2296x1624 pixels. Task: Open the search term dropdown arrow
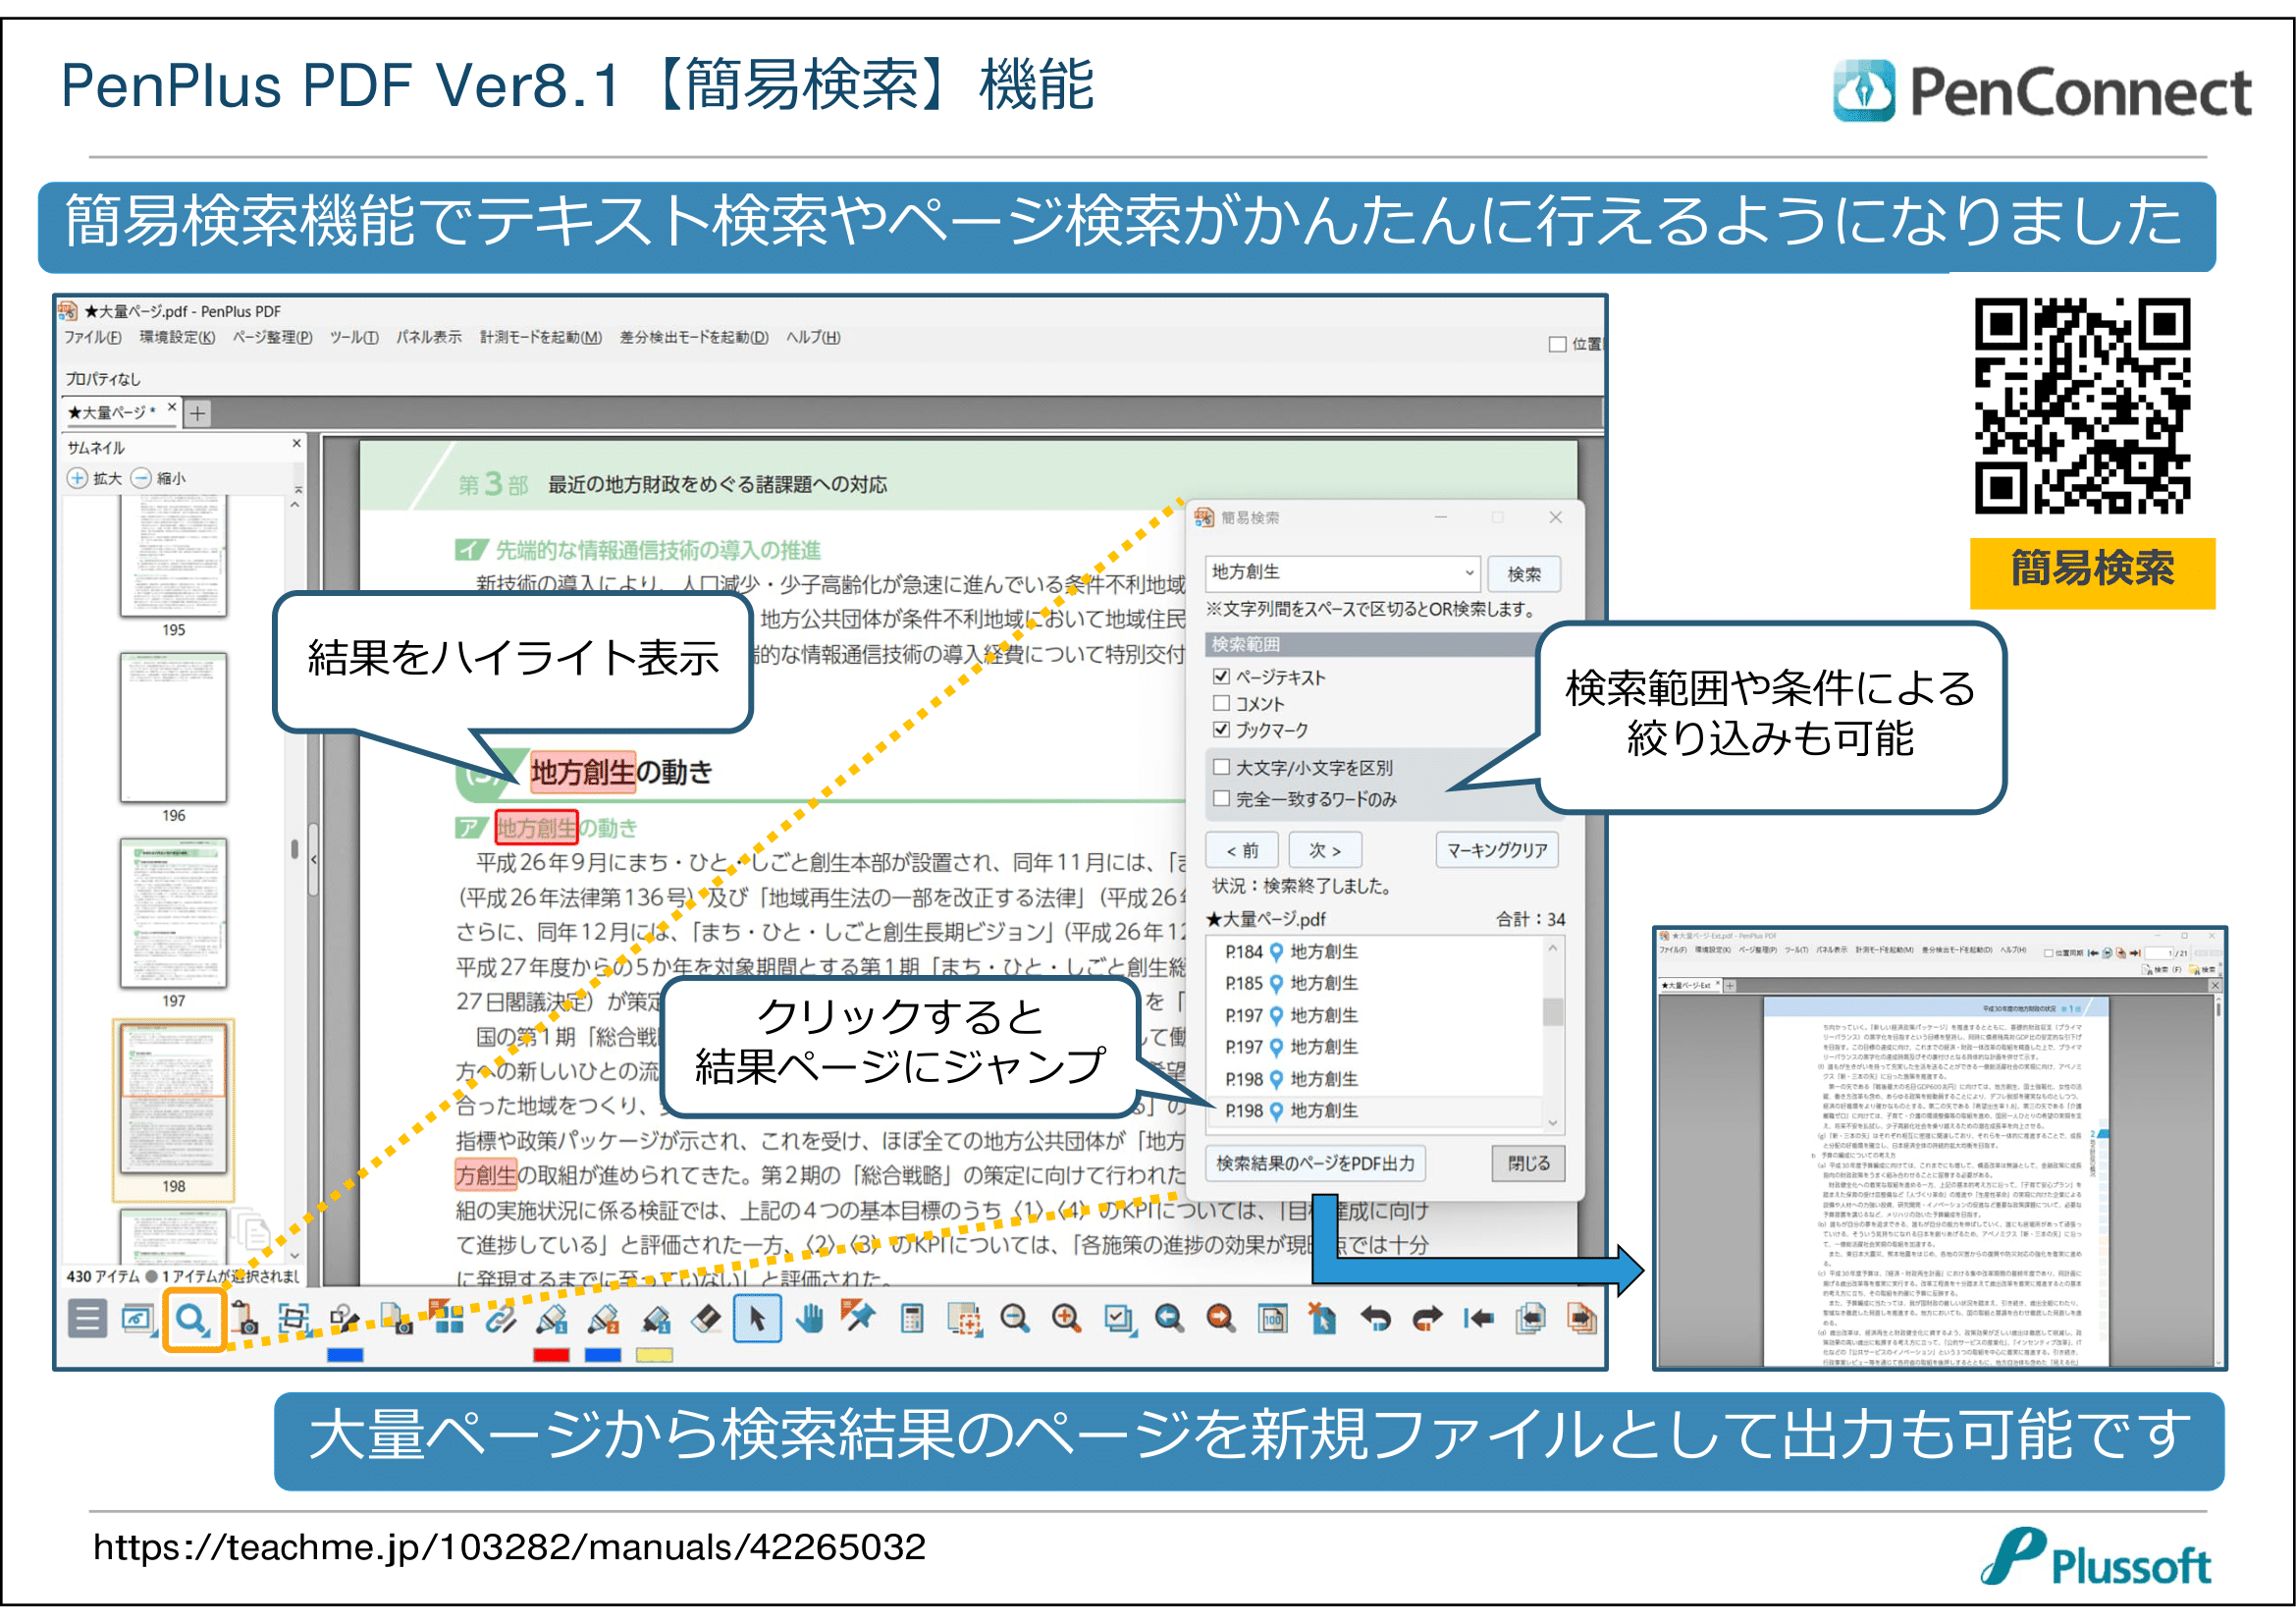pos(1469,573)
